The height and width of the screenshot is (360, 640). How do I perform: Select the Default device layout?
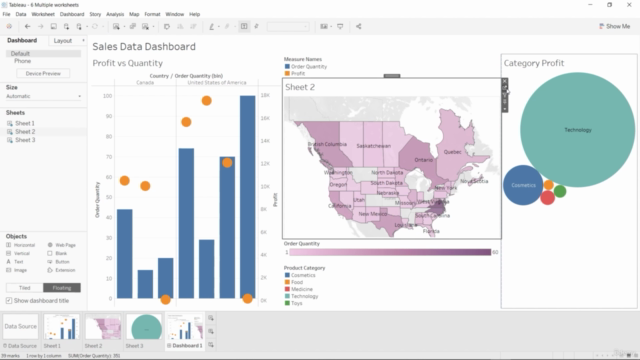coord(43,53)
